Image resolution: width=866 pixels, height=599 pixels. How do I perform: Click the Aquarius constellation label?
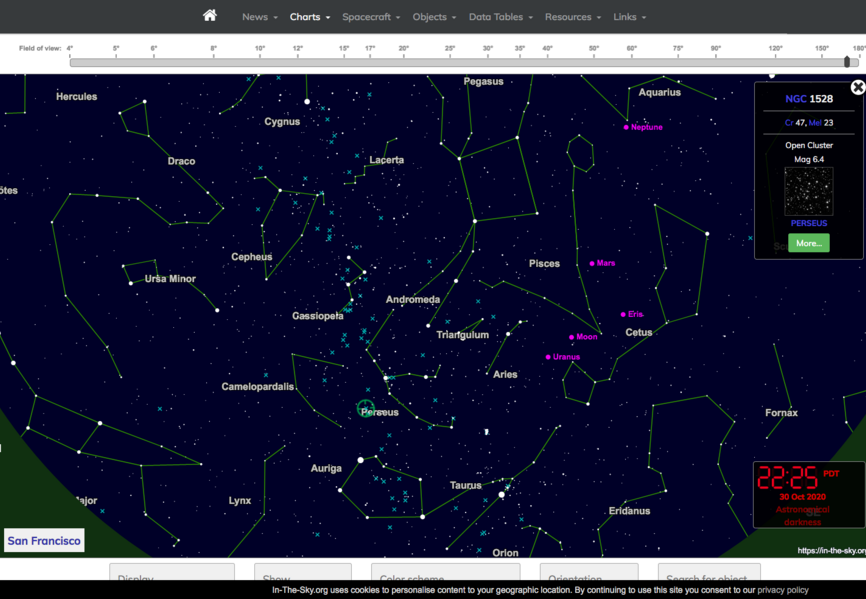point(659,92)
